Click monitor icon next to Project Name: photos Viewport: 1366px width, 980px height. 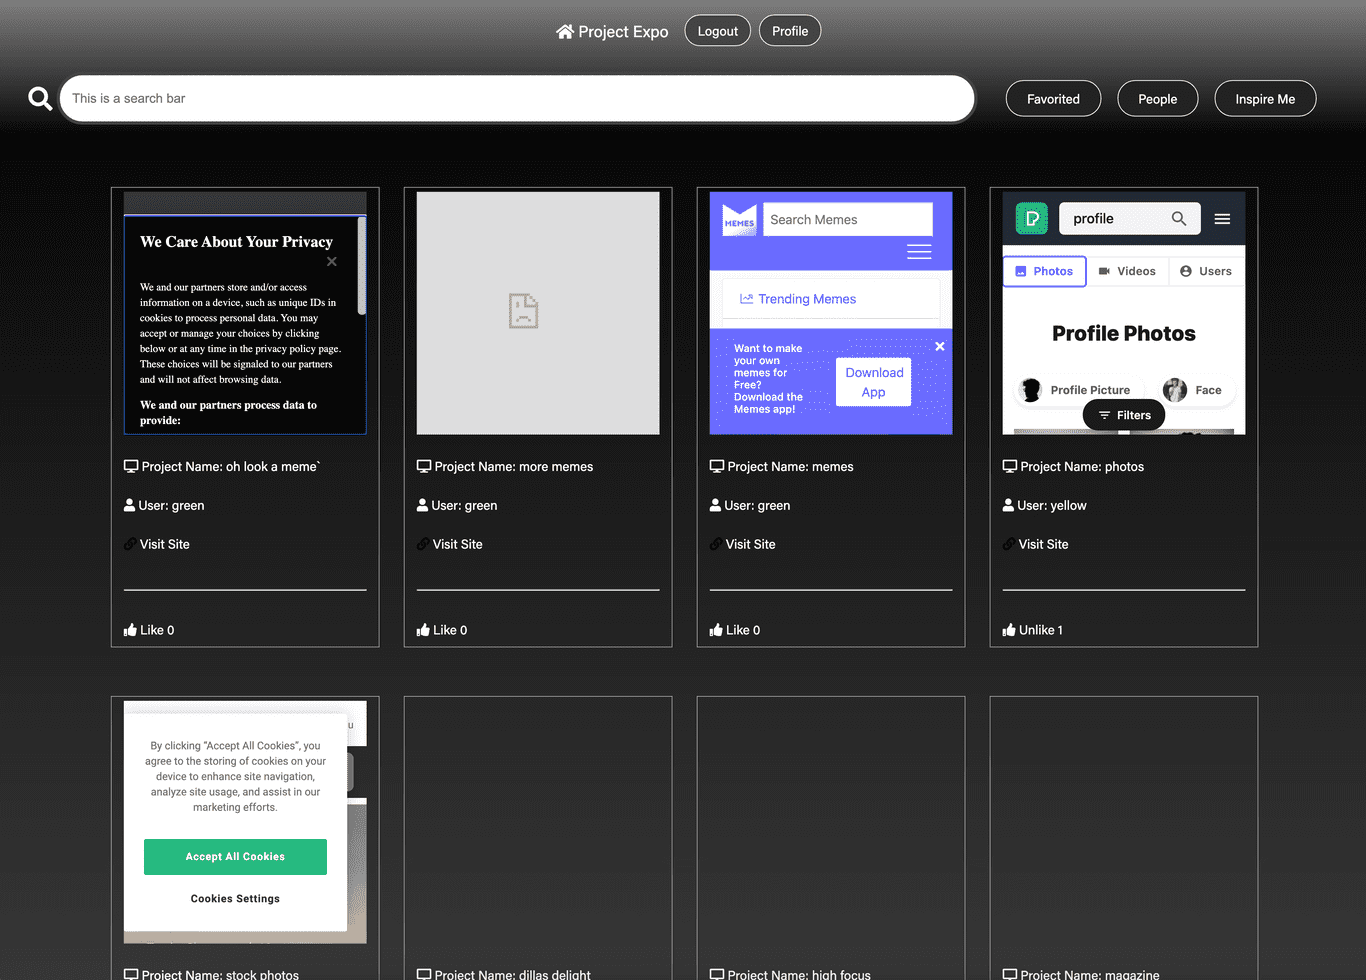tap(1010, 466)
